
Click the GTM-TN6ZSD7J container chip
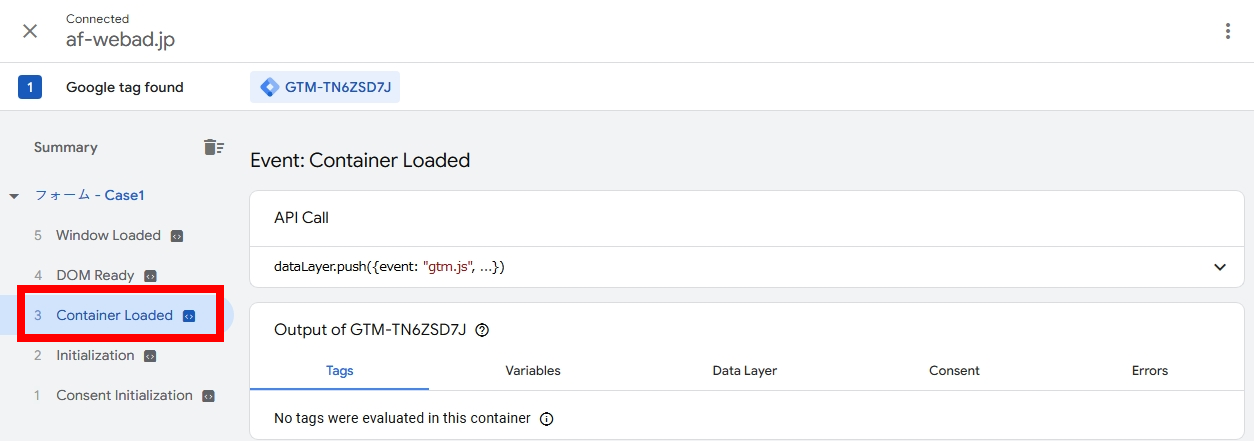click(x=325, y=87)
